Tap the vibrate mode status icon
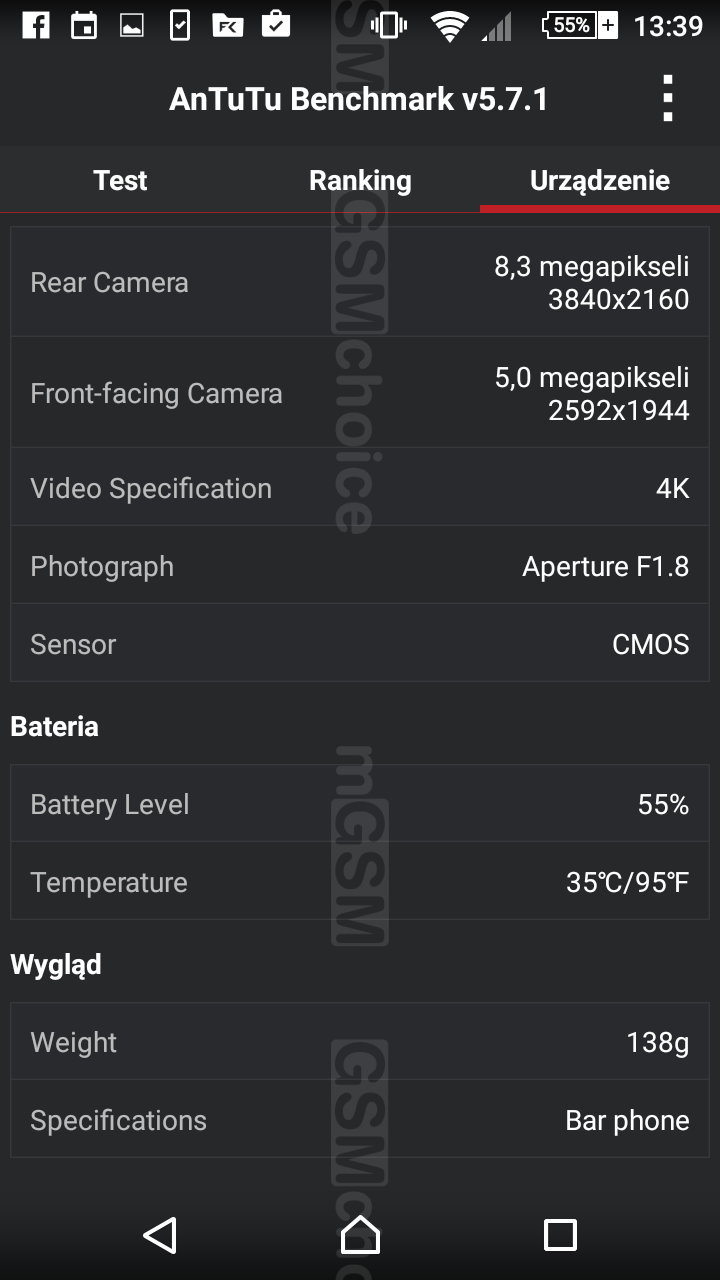Viewport: 720px width, 1280px height. point(388,25)
